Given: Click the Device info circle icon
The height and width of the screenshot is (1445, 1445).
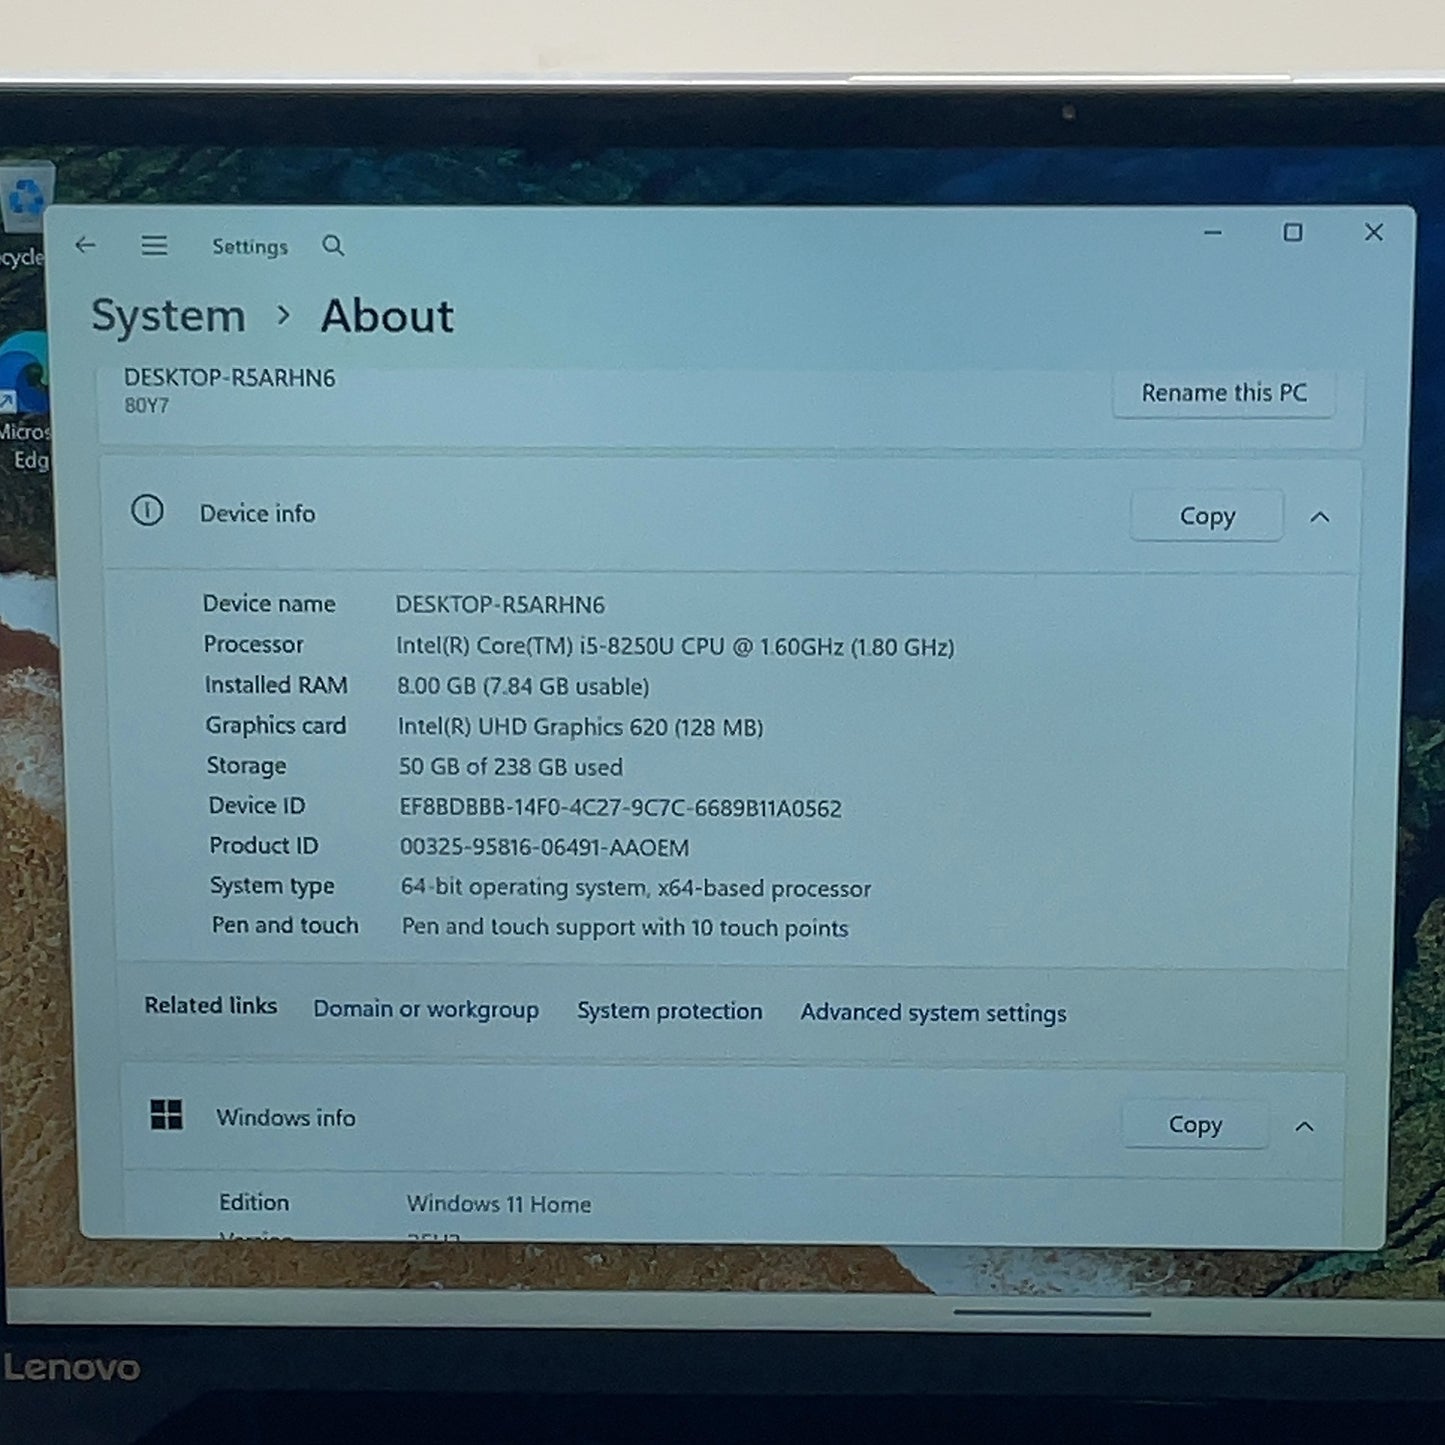Looking at the screenshot, I should coord(147,511).
